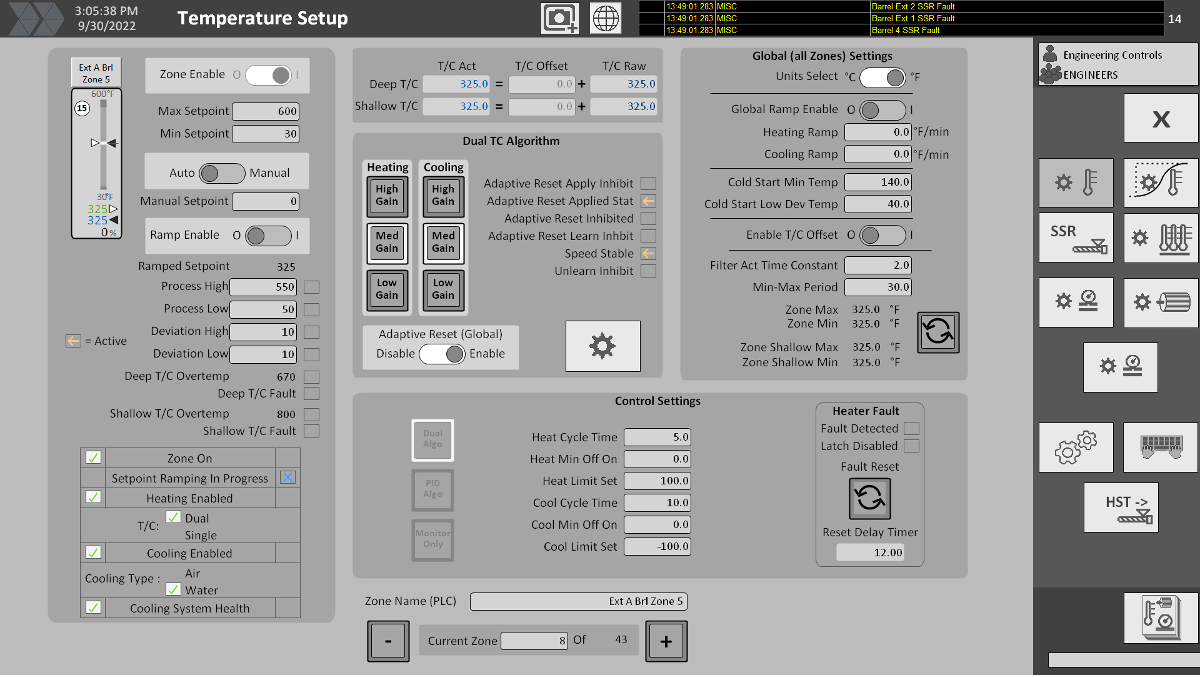Open the heater zones configuration icon
Image resolution: width=1200 pixels, height=677 pixels.
pos(1160,238)
